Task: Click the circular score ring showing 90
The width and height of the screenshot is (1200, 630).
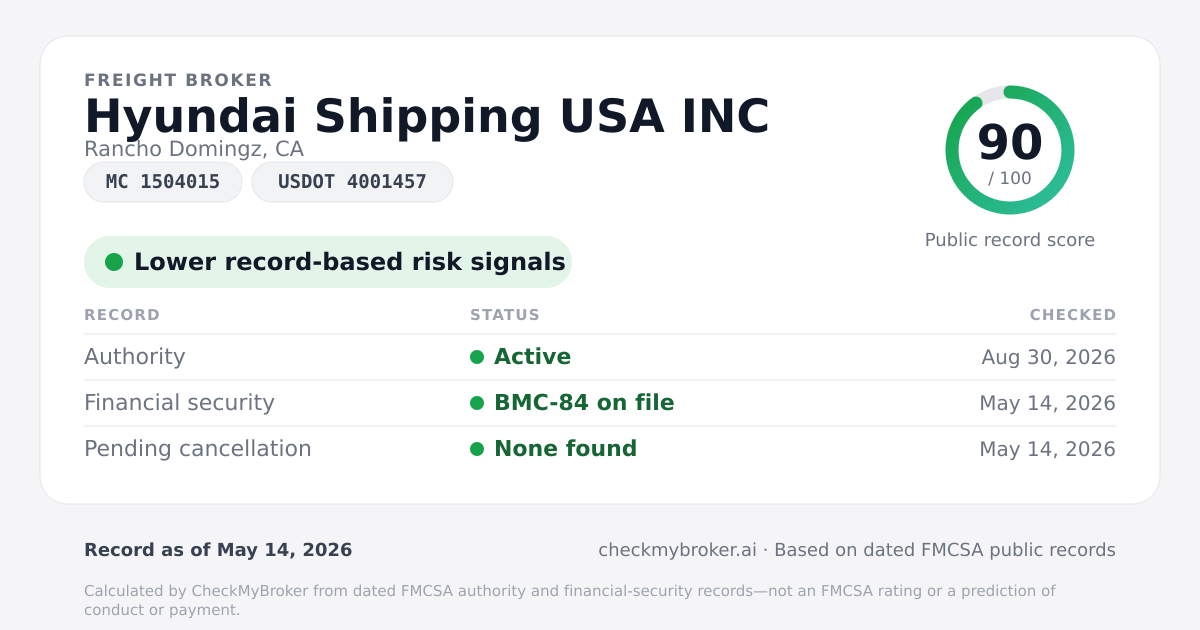Action: point(1010,150)
